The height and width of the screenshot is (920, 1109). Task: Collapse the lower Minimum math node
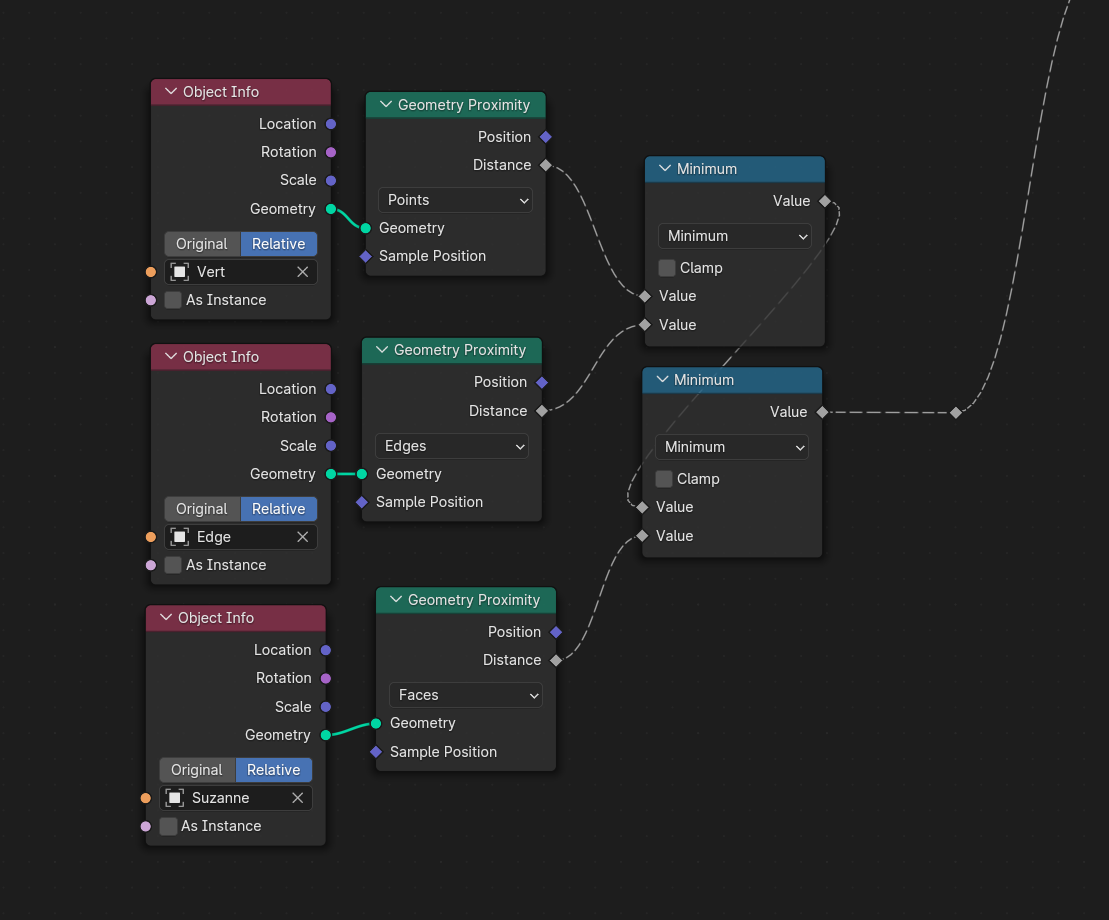pos(661,380)
